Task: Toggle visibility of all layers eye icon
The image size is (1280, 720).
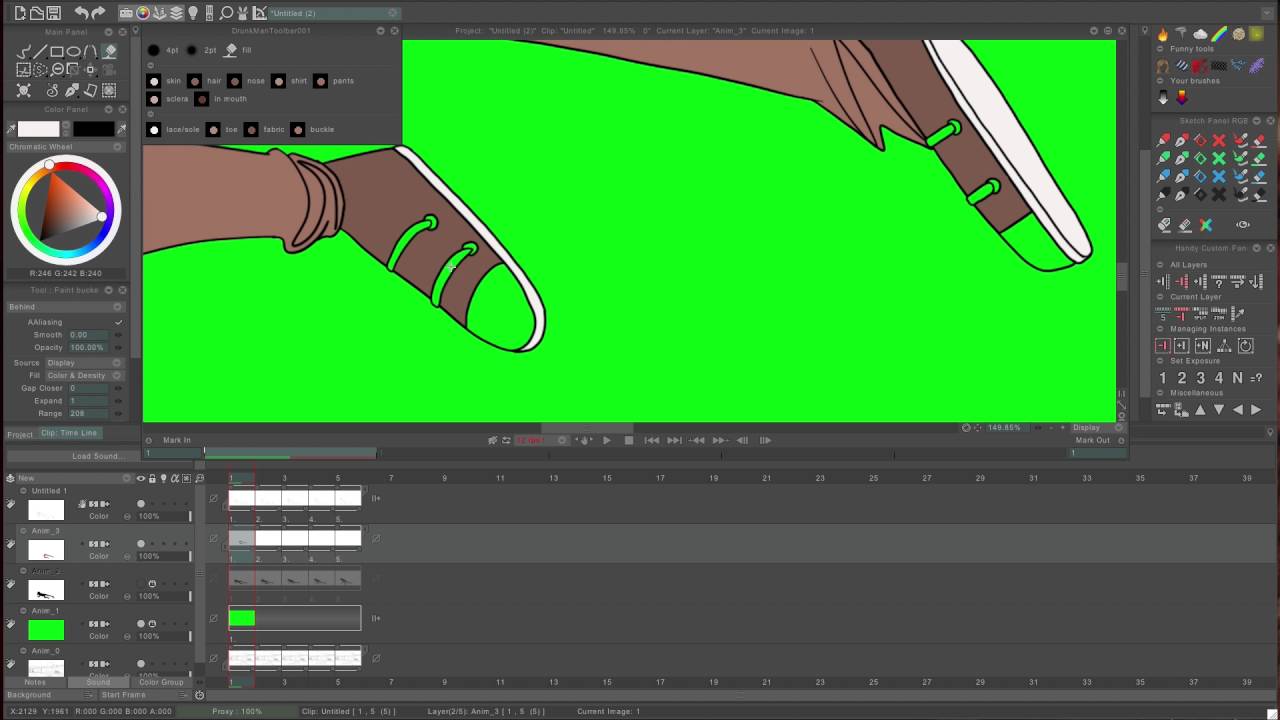Action: coord(140,478)
